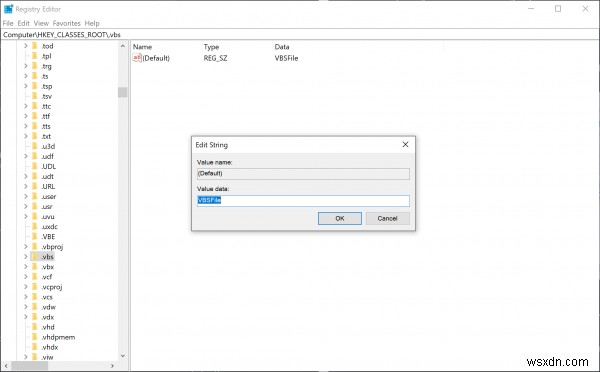Click the registry address bar path
Screen dimensions: 600x372
pos(62,35)
